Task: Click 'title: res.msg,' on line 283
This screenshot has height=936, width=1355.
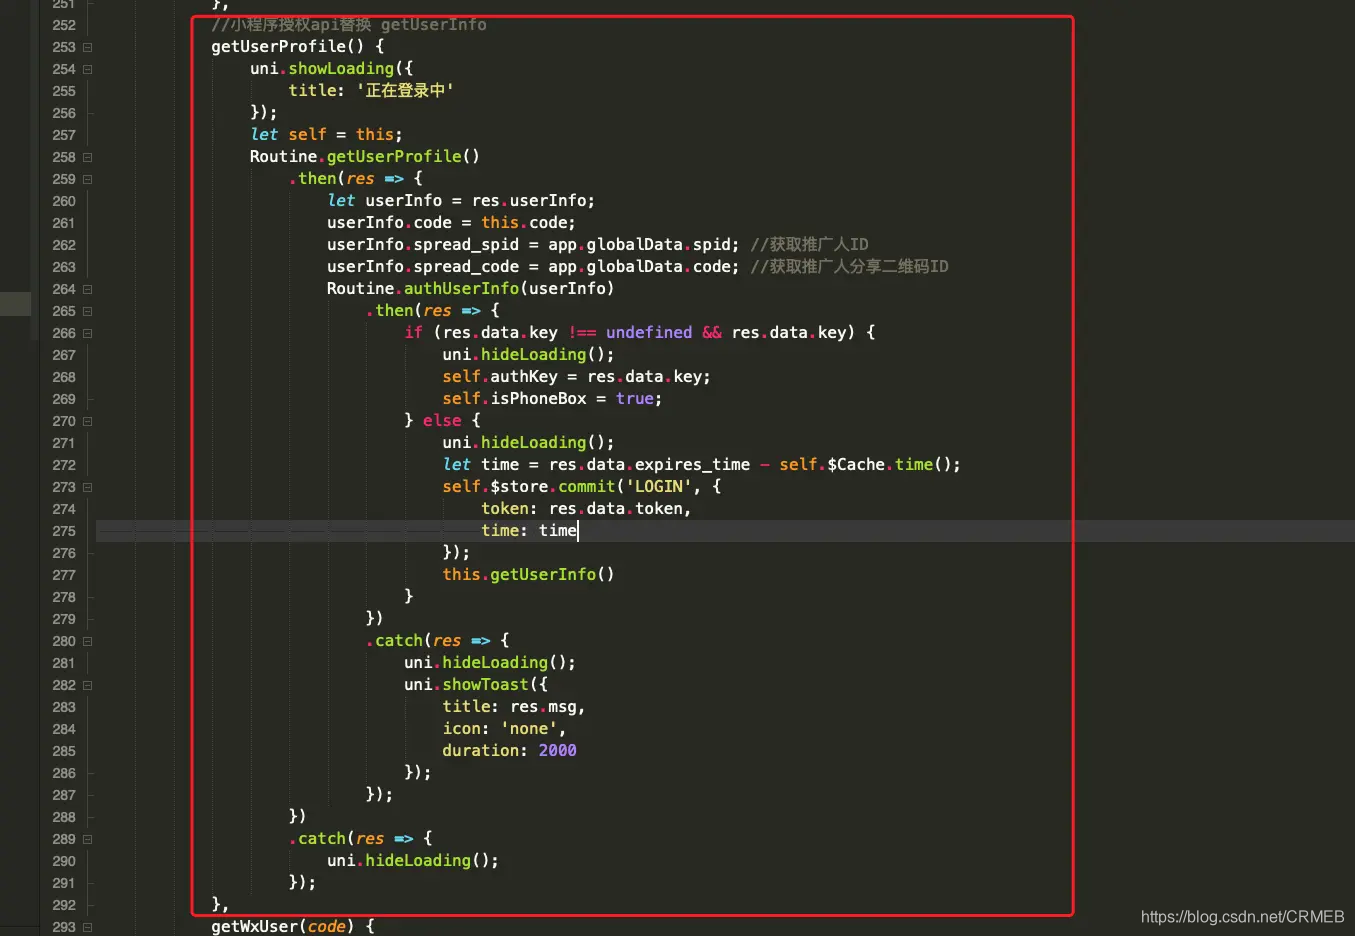Action: pos(514,706)
